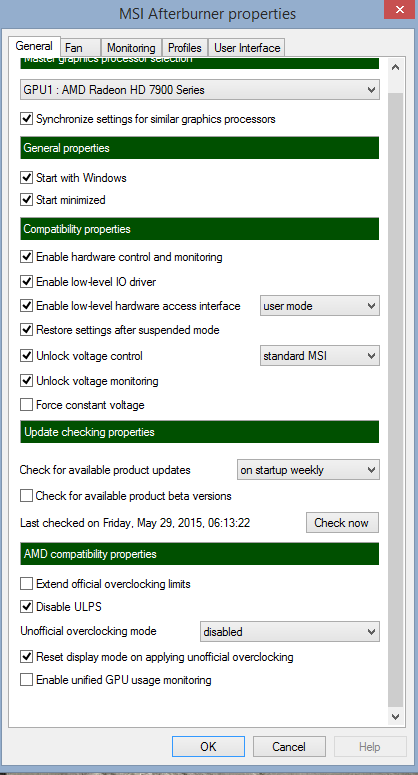Close the MSI Afterburner properties window
This screenshot has width=418, height=775.
click(401, 10)
